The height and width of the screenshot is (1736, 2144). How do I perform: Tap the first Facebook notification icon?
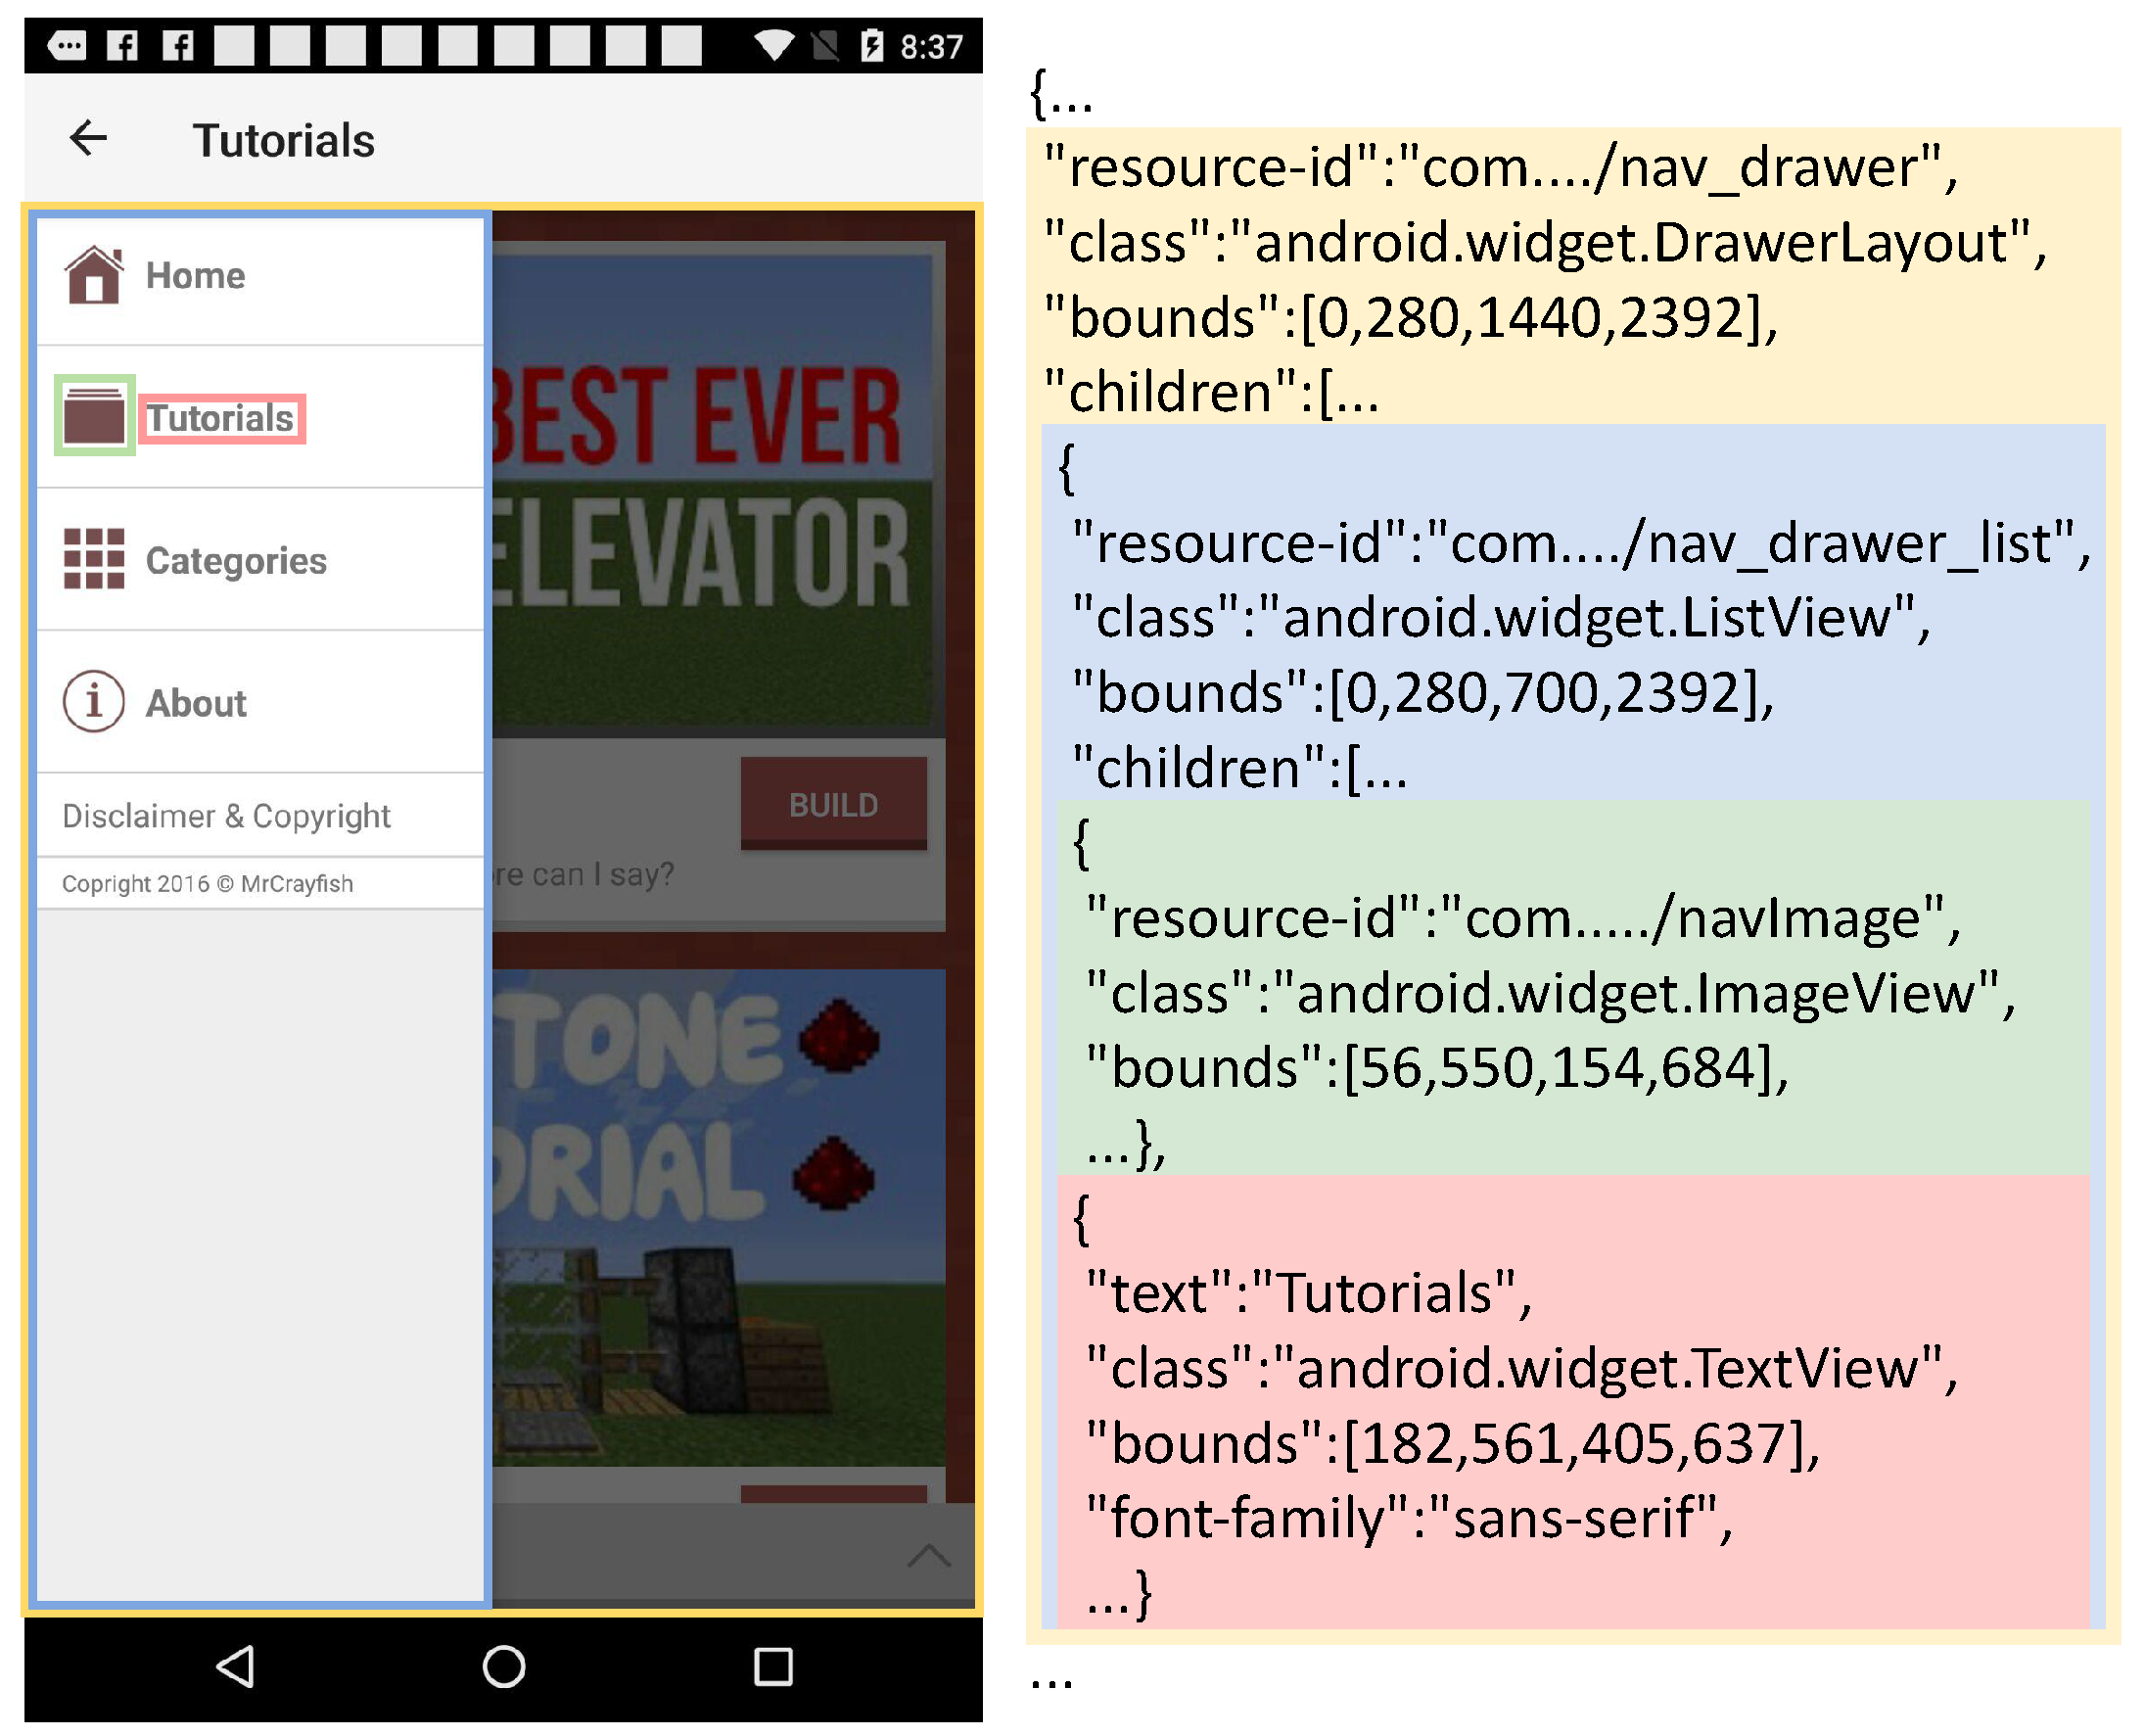tap(122, 45)
